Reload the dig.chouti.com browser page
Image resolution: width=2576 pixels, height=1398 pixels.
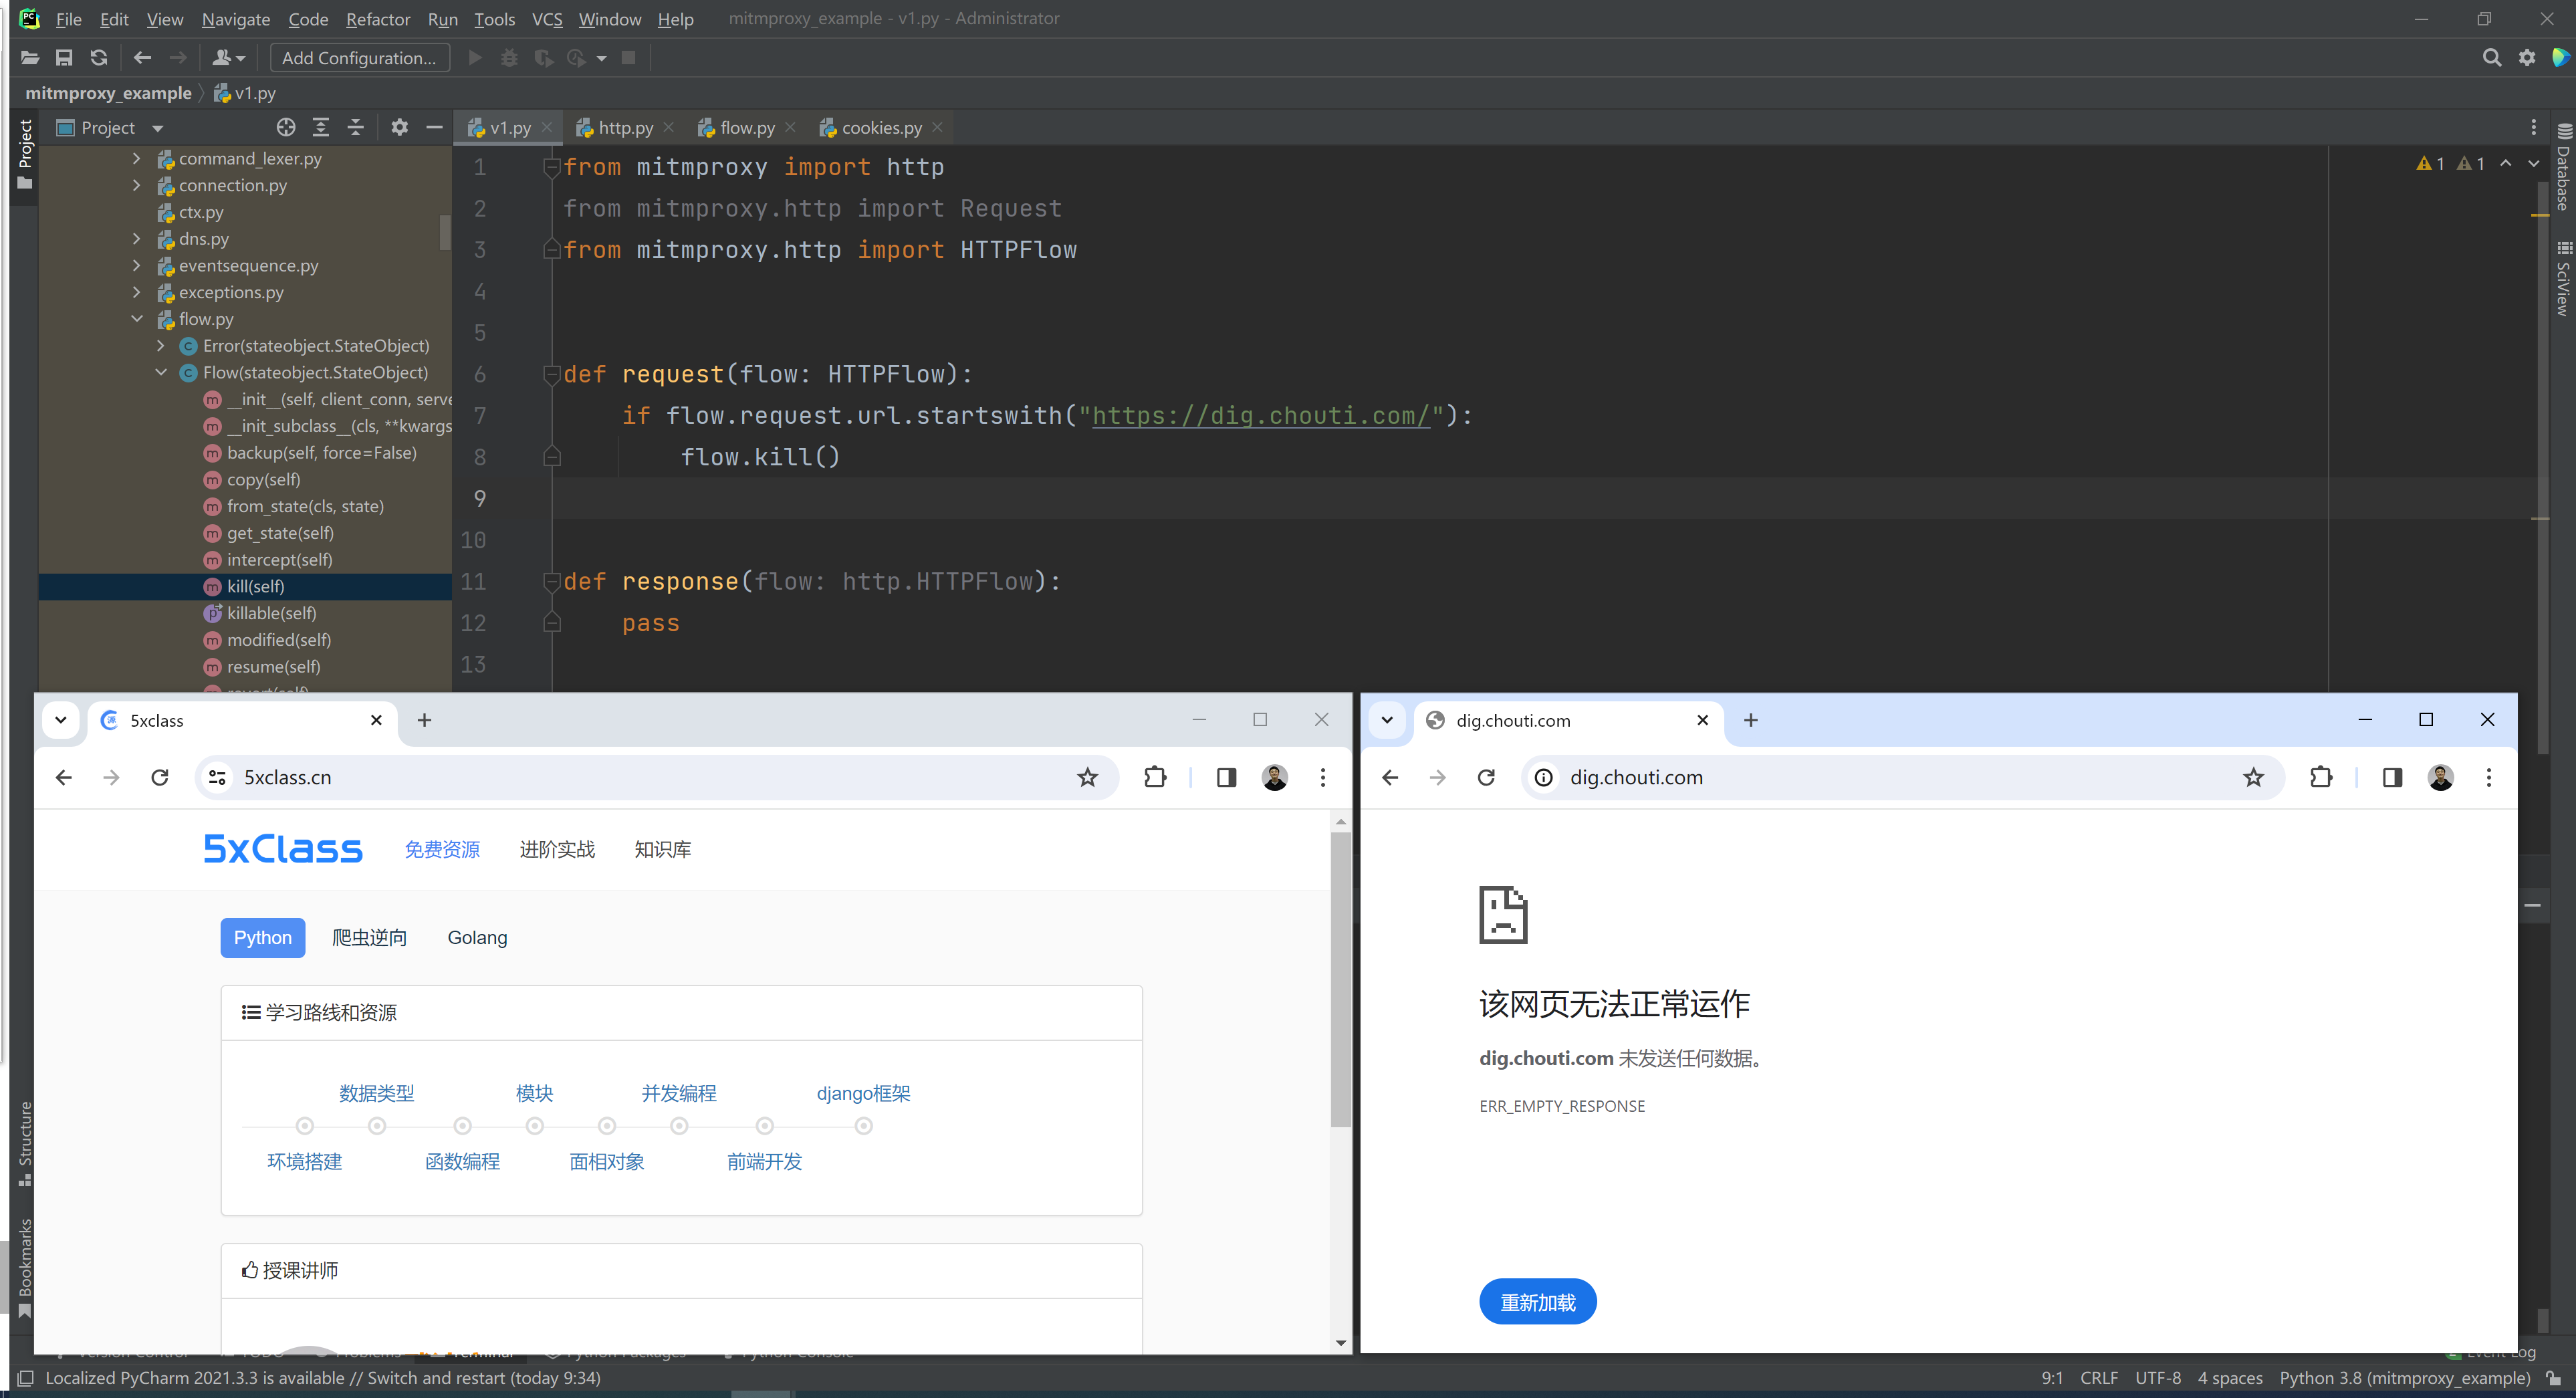click(1486, 777)
